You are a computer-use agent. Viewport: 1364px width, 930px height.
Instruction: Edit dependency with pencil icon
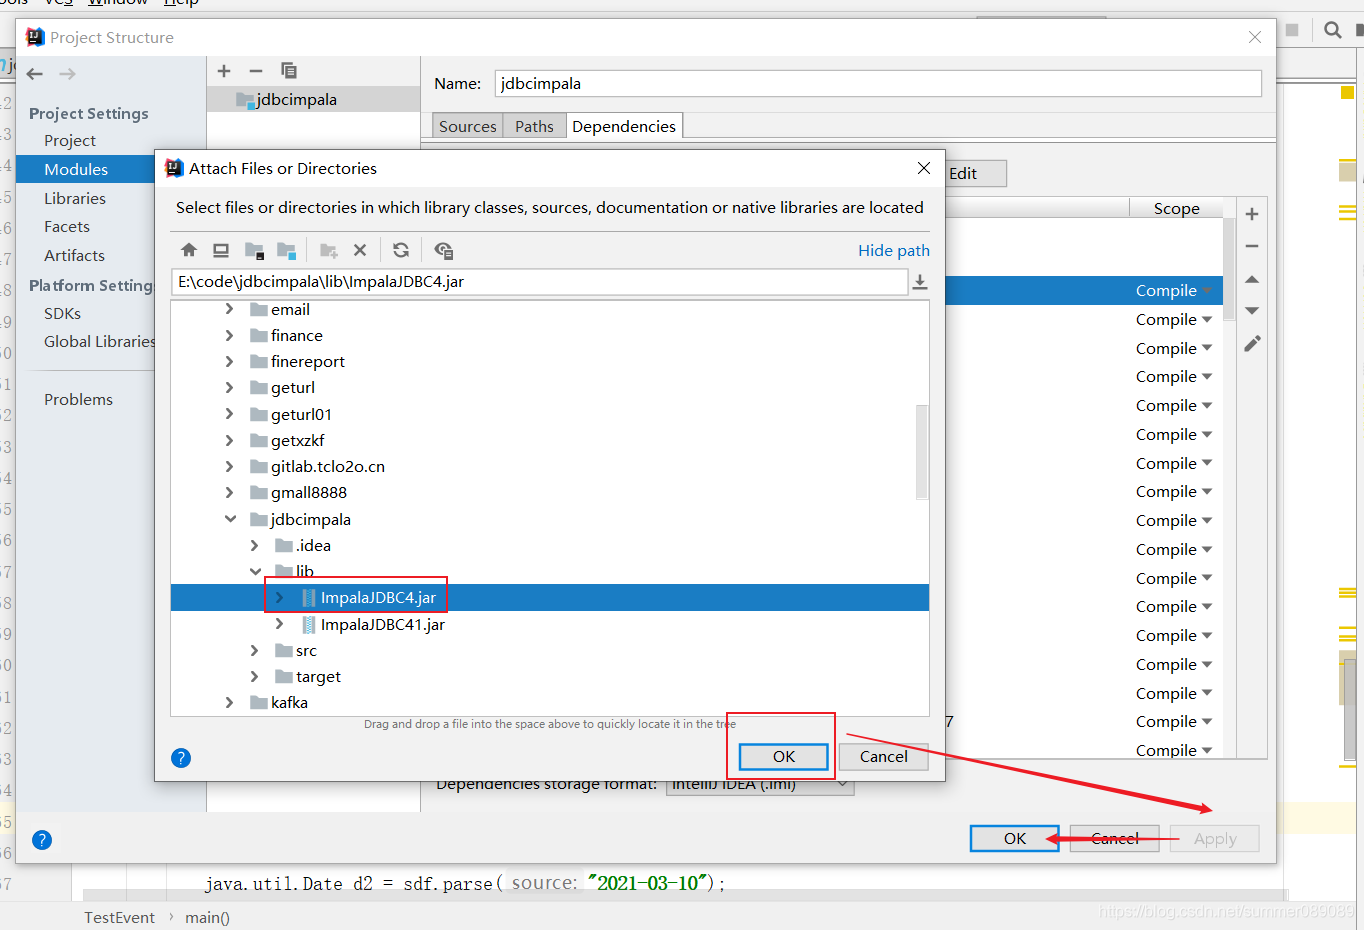1252,344
